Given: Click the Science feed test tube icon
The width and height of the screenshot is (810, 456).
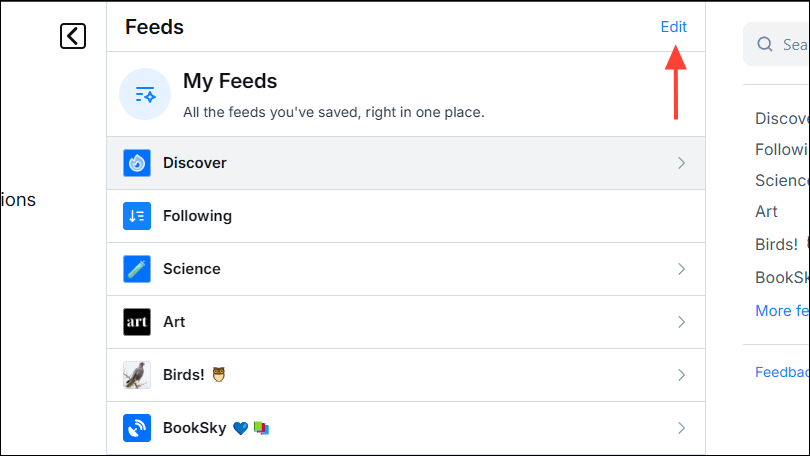Looking at the screenshot, I should (x=137, y=269).
